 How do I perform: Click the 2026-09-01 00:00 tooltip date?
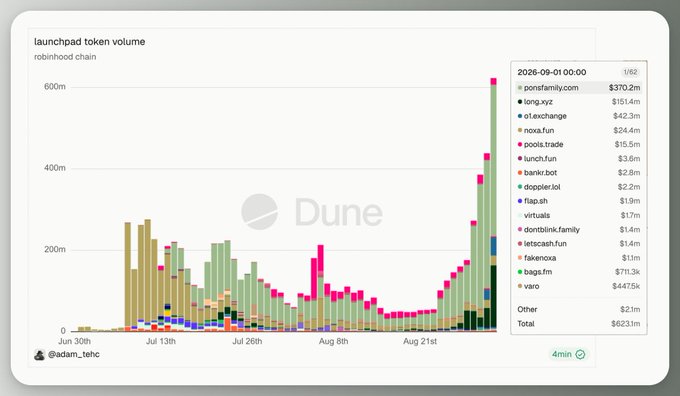(x=552, y=72)
